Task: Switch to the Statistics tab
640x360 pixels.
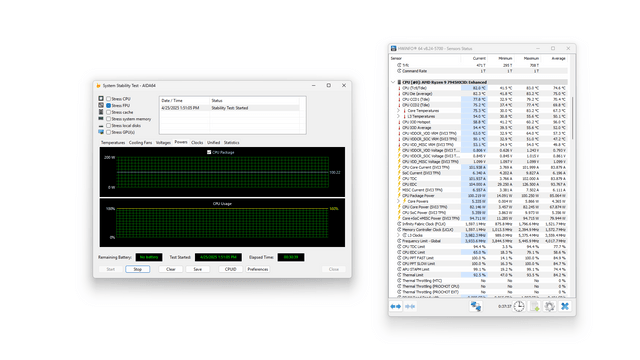Action: (x=231, y=142)
